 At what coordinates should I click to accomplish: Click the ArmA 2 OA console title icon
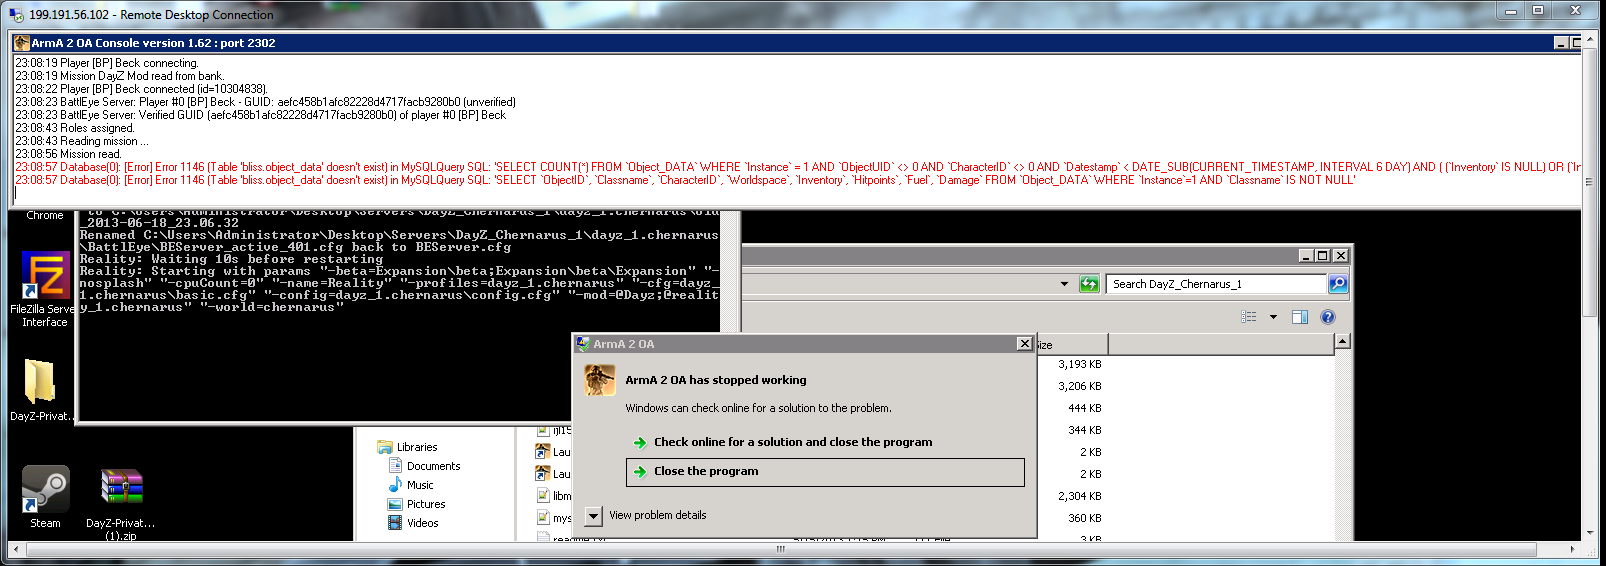[22, 43]
